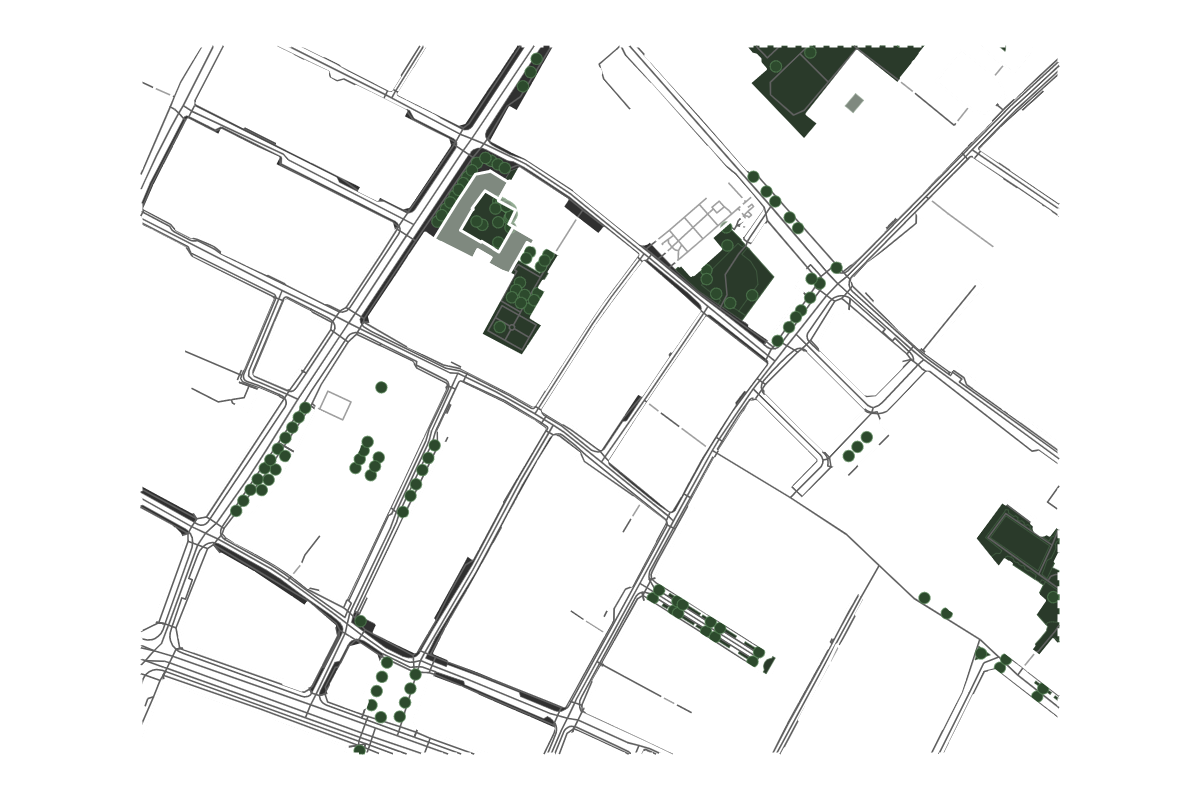This screenshot has height=800, width=1200.
Task: Click the small gray diamond-shaped block beside the top park
Action: pos(854,103)
